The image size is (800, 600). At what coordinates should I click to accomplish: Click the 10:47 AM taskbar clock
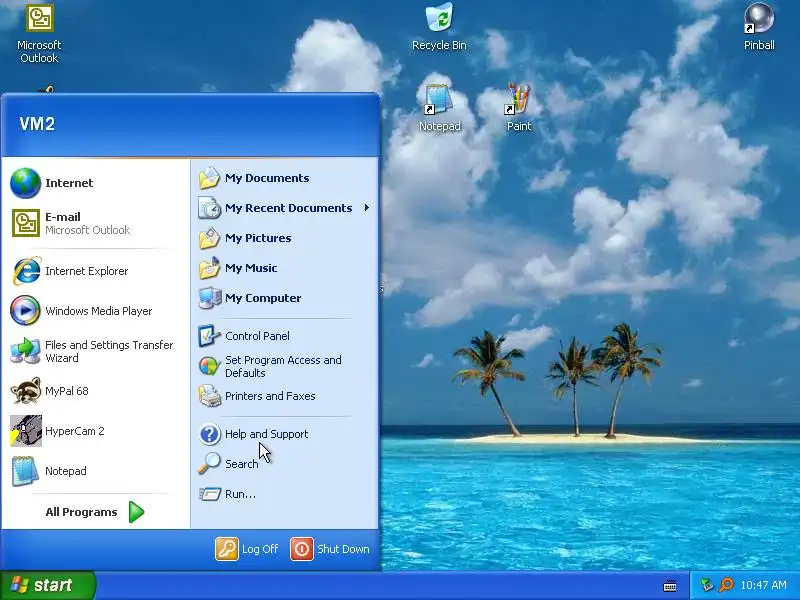(763, 585)
